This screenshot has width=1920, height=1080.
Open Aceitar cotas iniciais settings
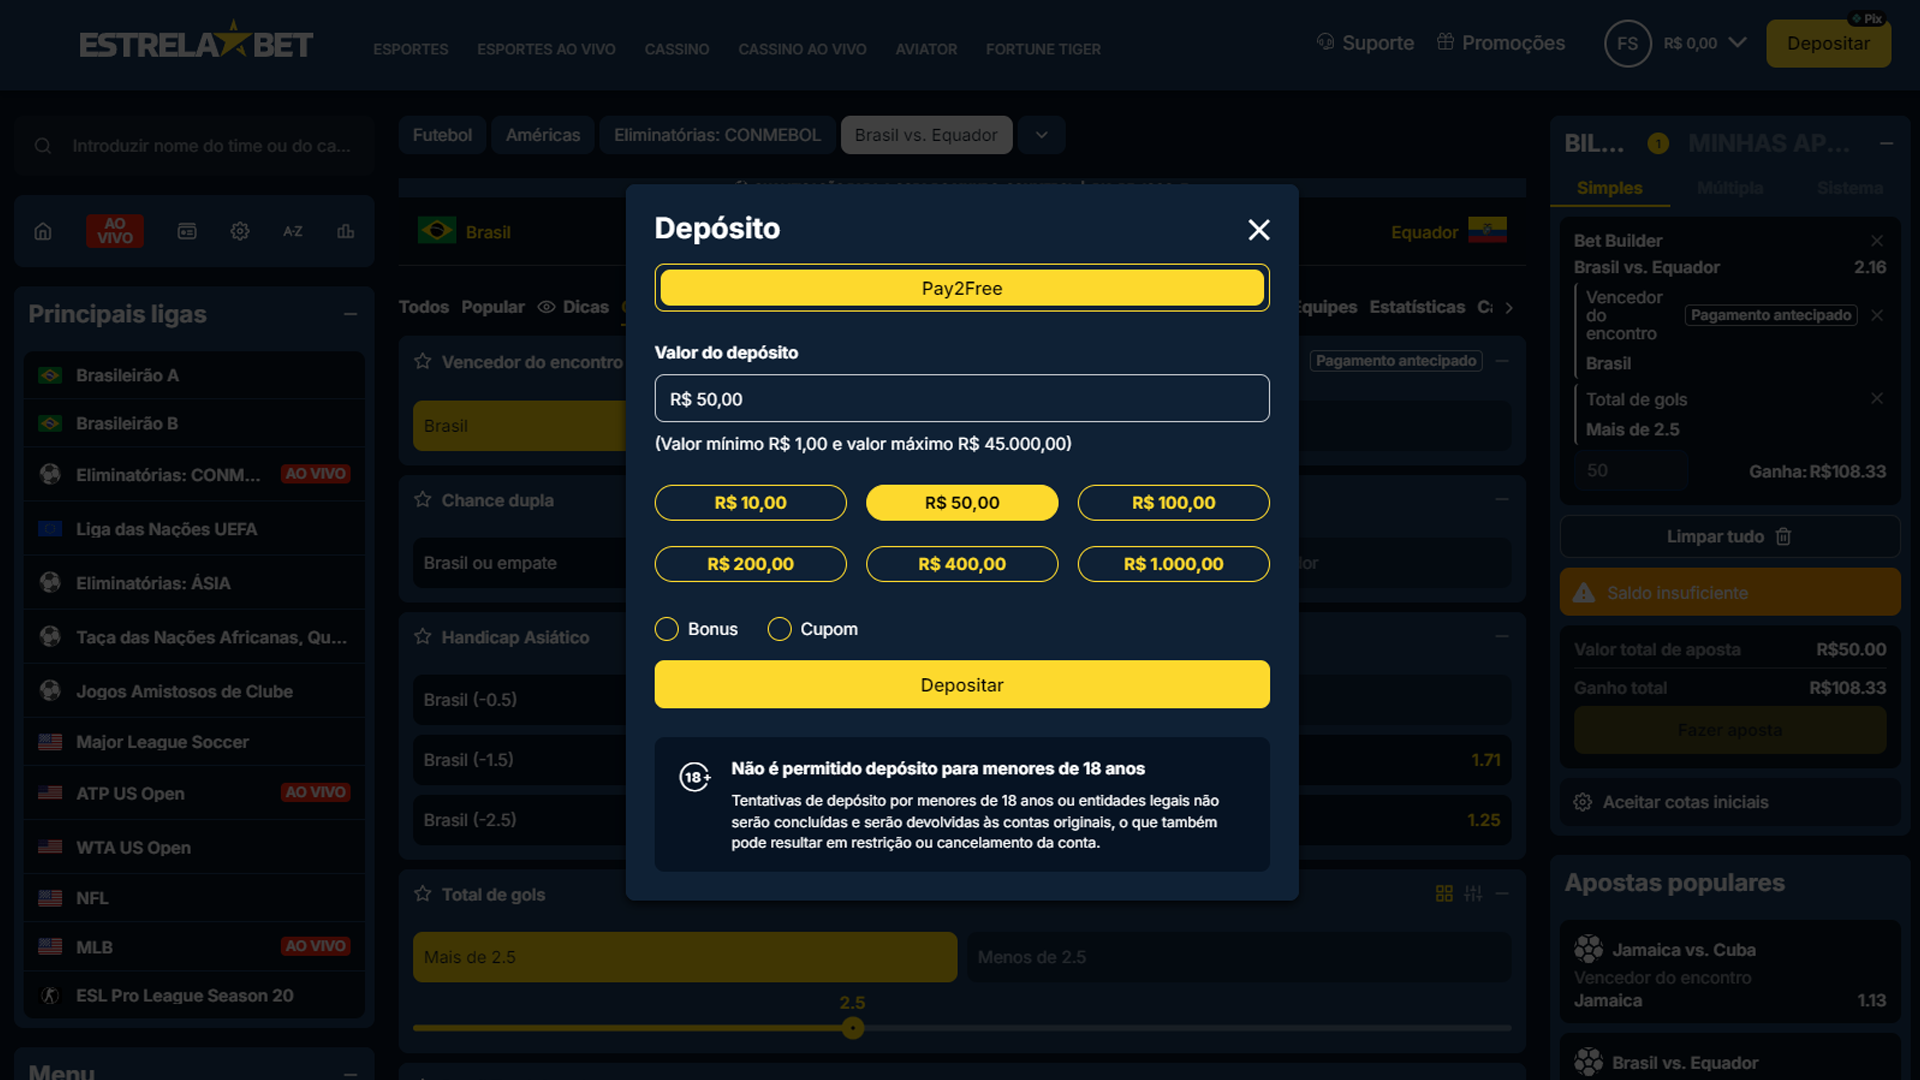pos(1729,802)
